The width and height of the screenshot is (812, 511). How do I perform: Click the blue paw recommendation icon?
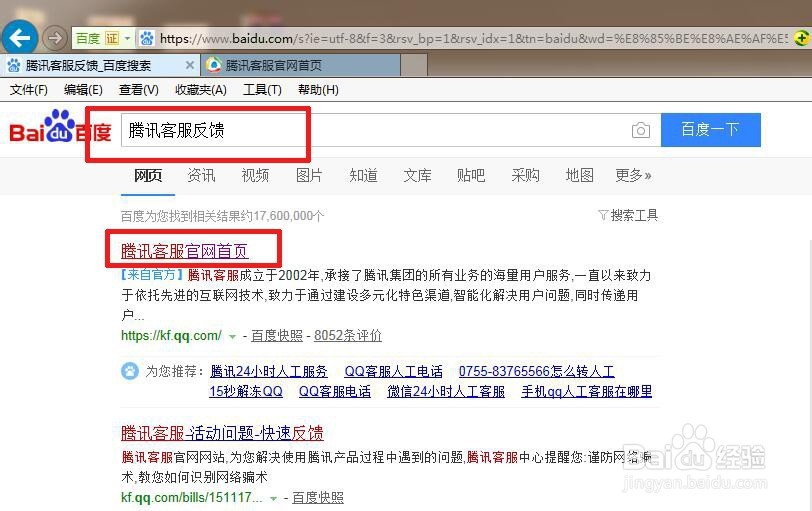click(130, 371)
